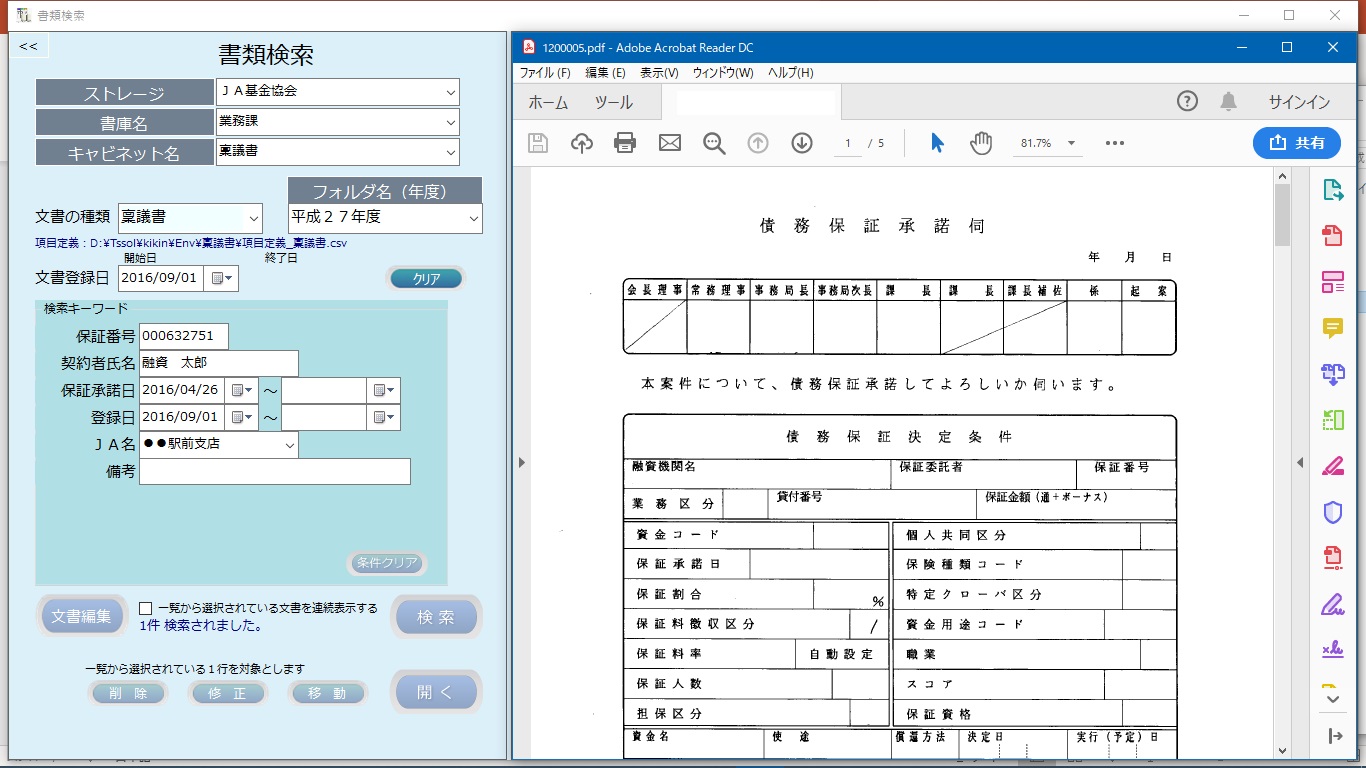
Task: Open 表示(V) menu in Acrobat
Action: coord(659,73)
